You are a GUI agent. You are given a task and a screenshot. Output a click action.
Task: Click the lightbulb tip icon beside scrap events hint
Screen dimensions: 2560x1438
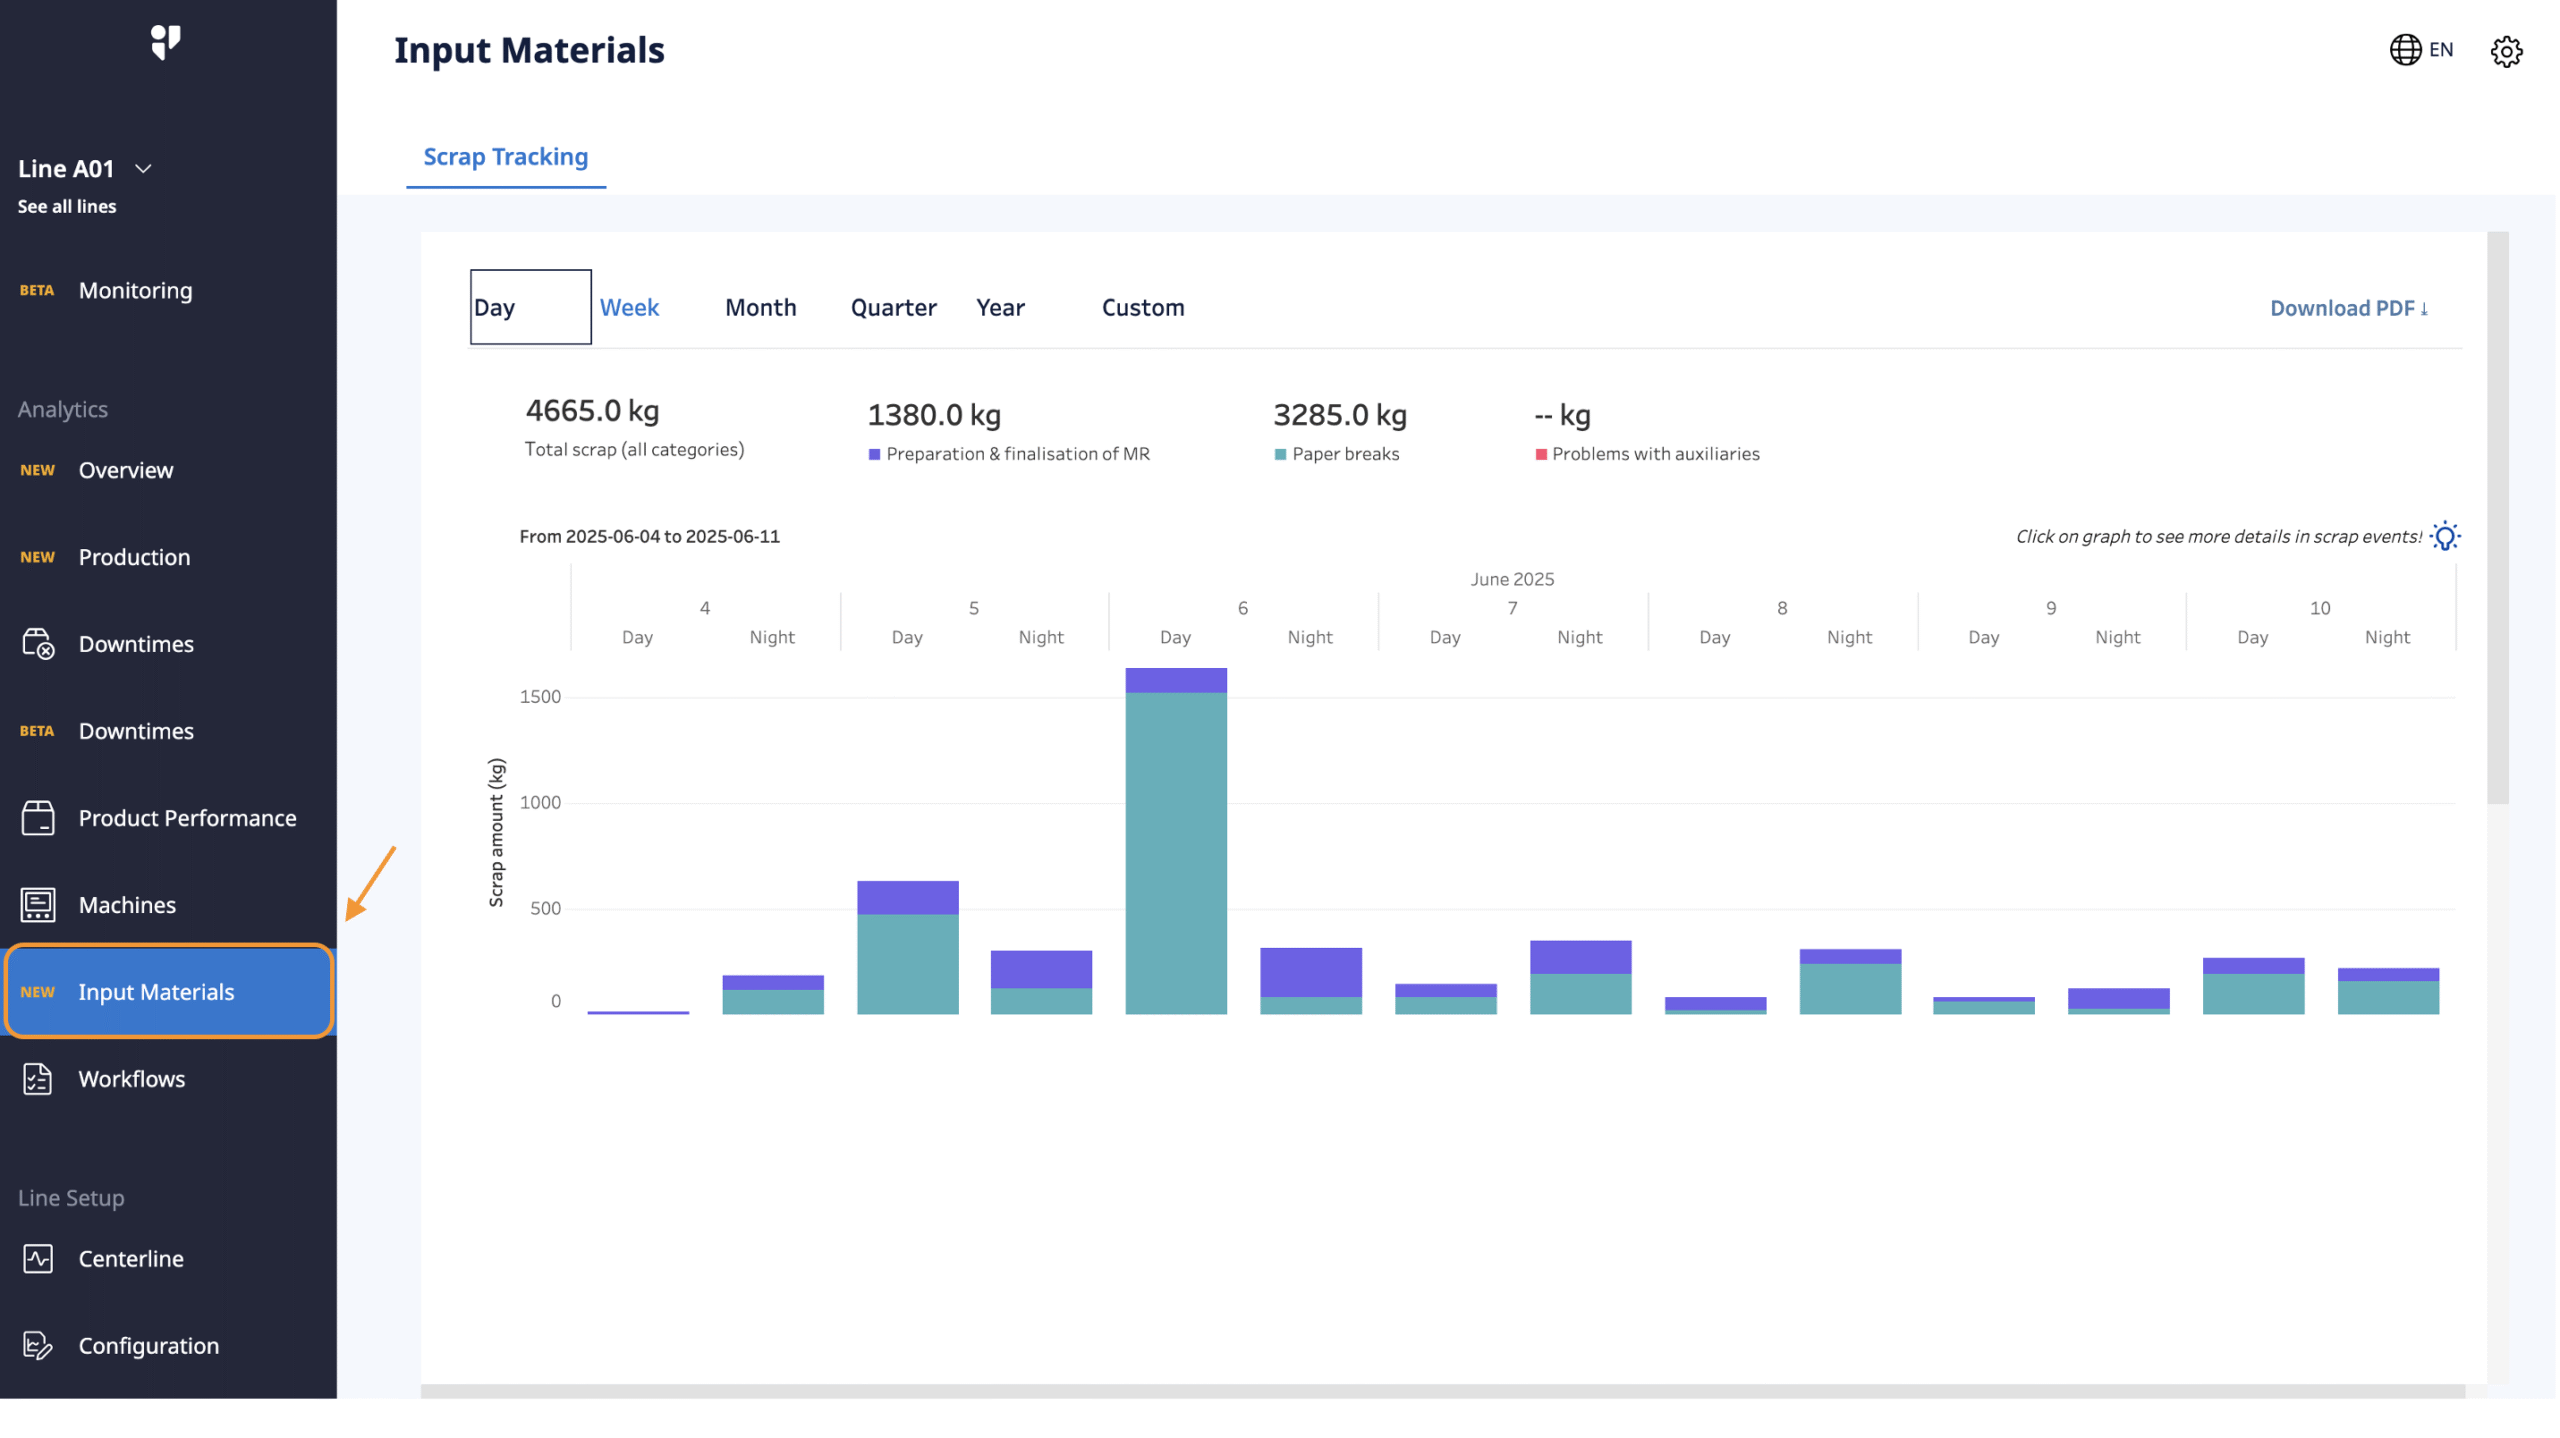(x=2447, y=536)
